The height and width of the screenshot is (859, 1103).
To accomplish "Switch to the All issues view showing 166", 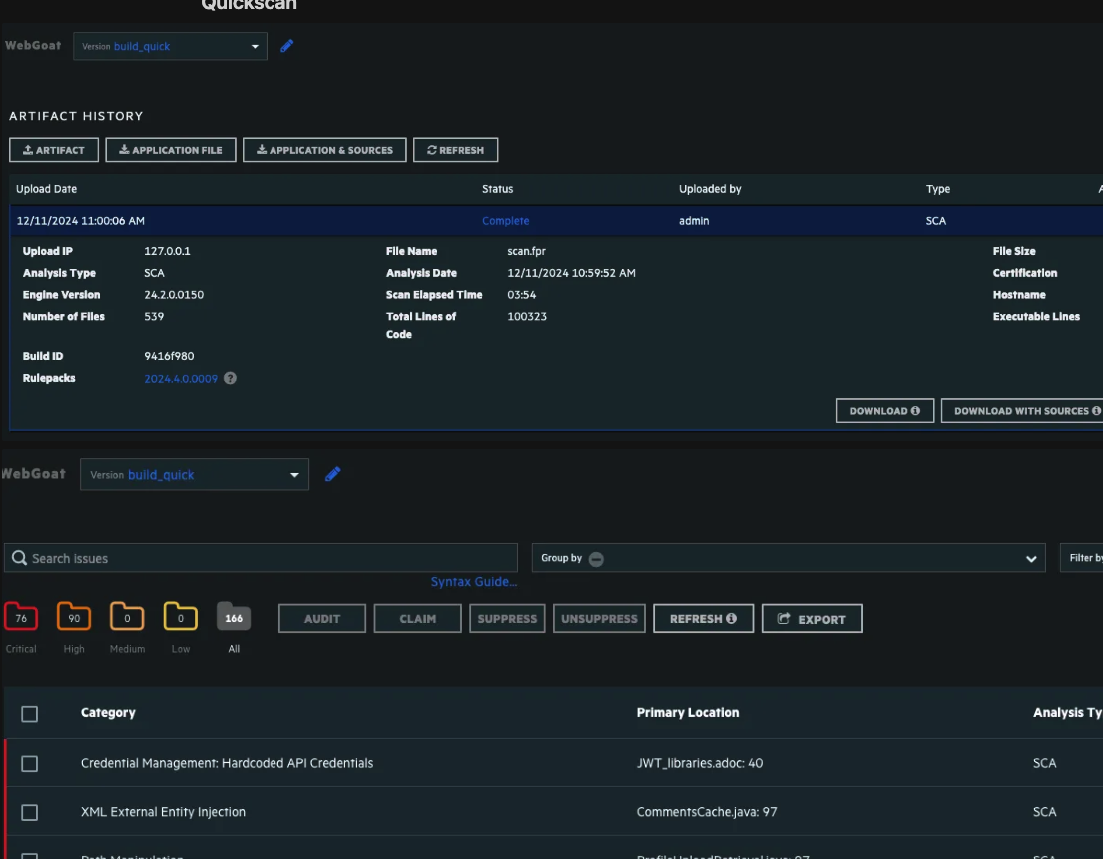I will pos(234,618).
